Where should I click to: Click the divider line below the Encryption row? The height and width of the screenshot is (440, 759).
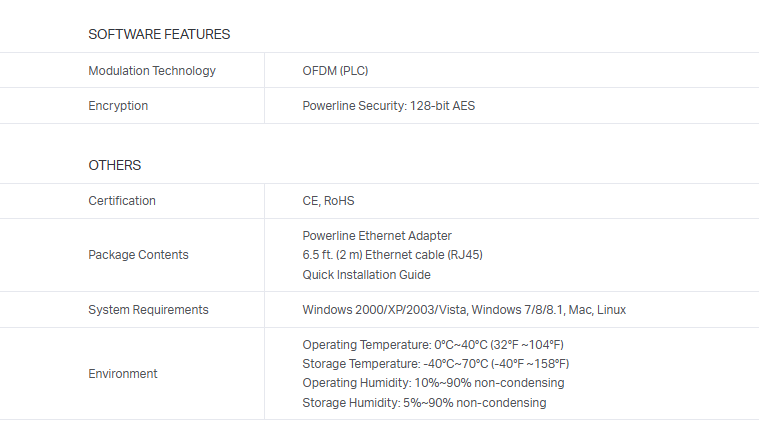[379, 124]
